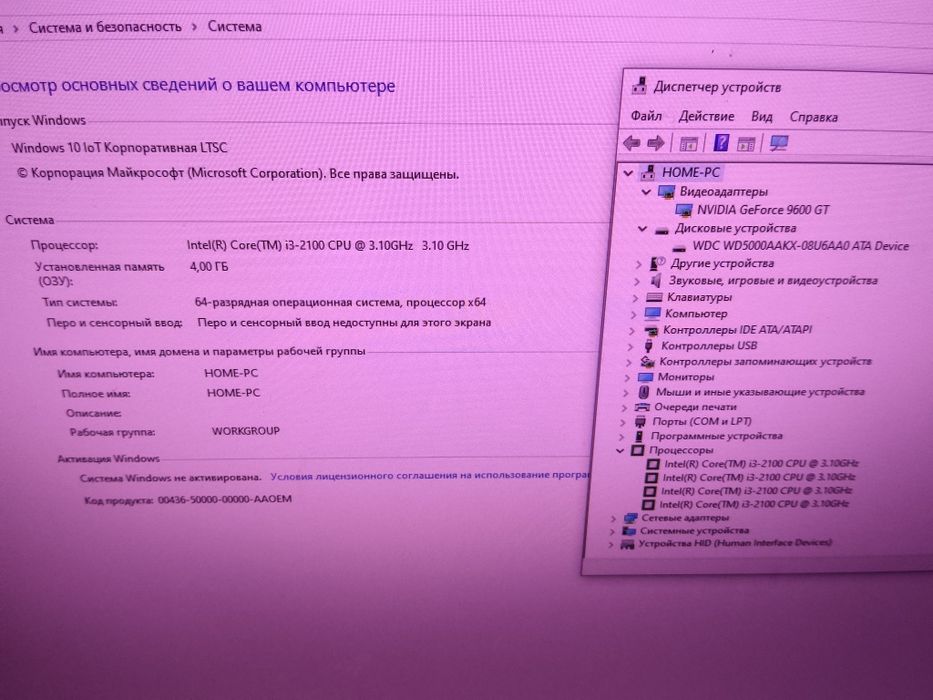The width and height of the screenshot is (933, 700).
Task: Click the Очереди печати printer icon
Action: point(642,407)
